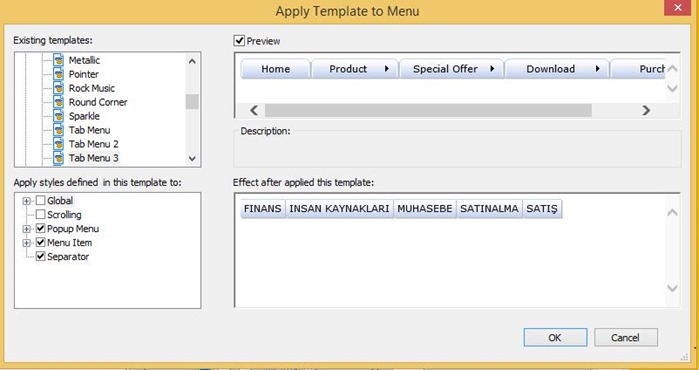Image resolution: width=699 pixels, height=370 pixels.
Task: Click the Tab Menu 2 template icon
Action: pos(58,144)
